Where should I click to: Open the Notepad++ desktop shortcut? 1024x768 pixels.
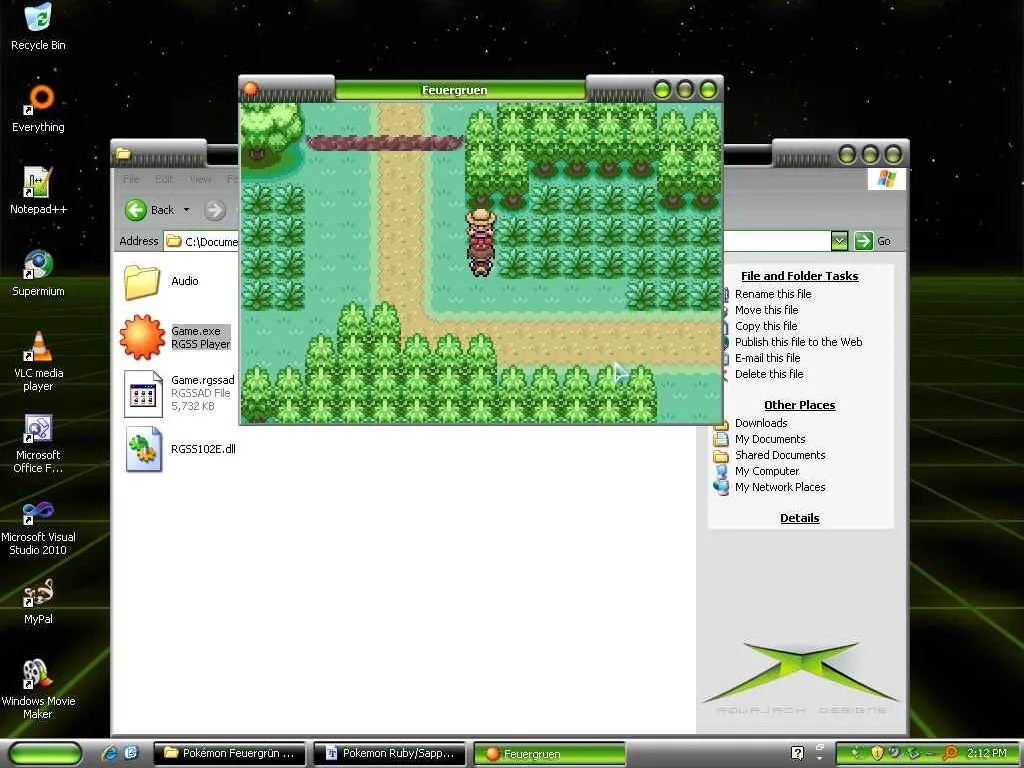click(38, 191)
